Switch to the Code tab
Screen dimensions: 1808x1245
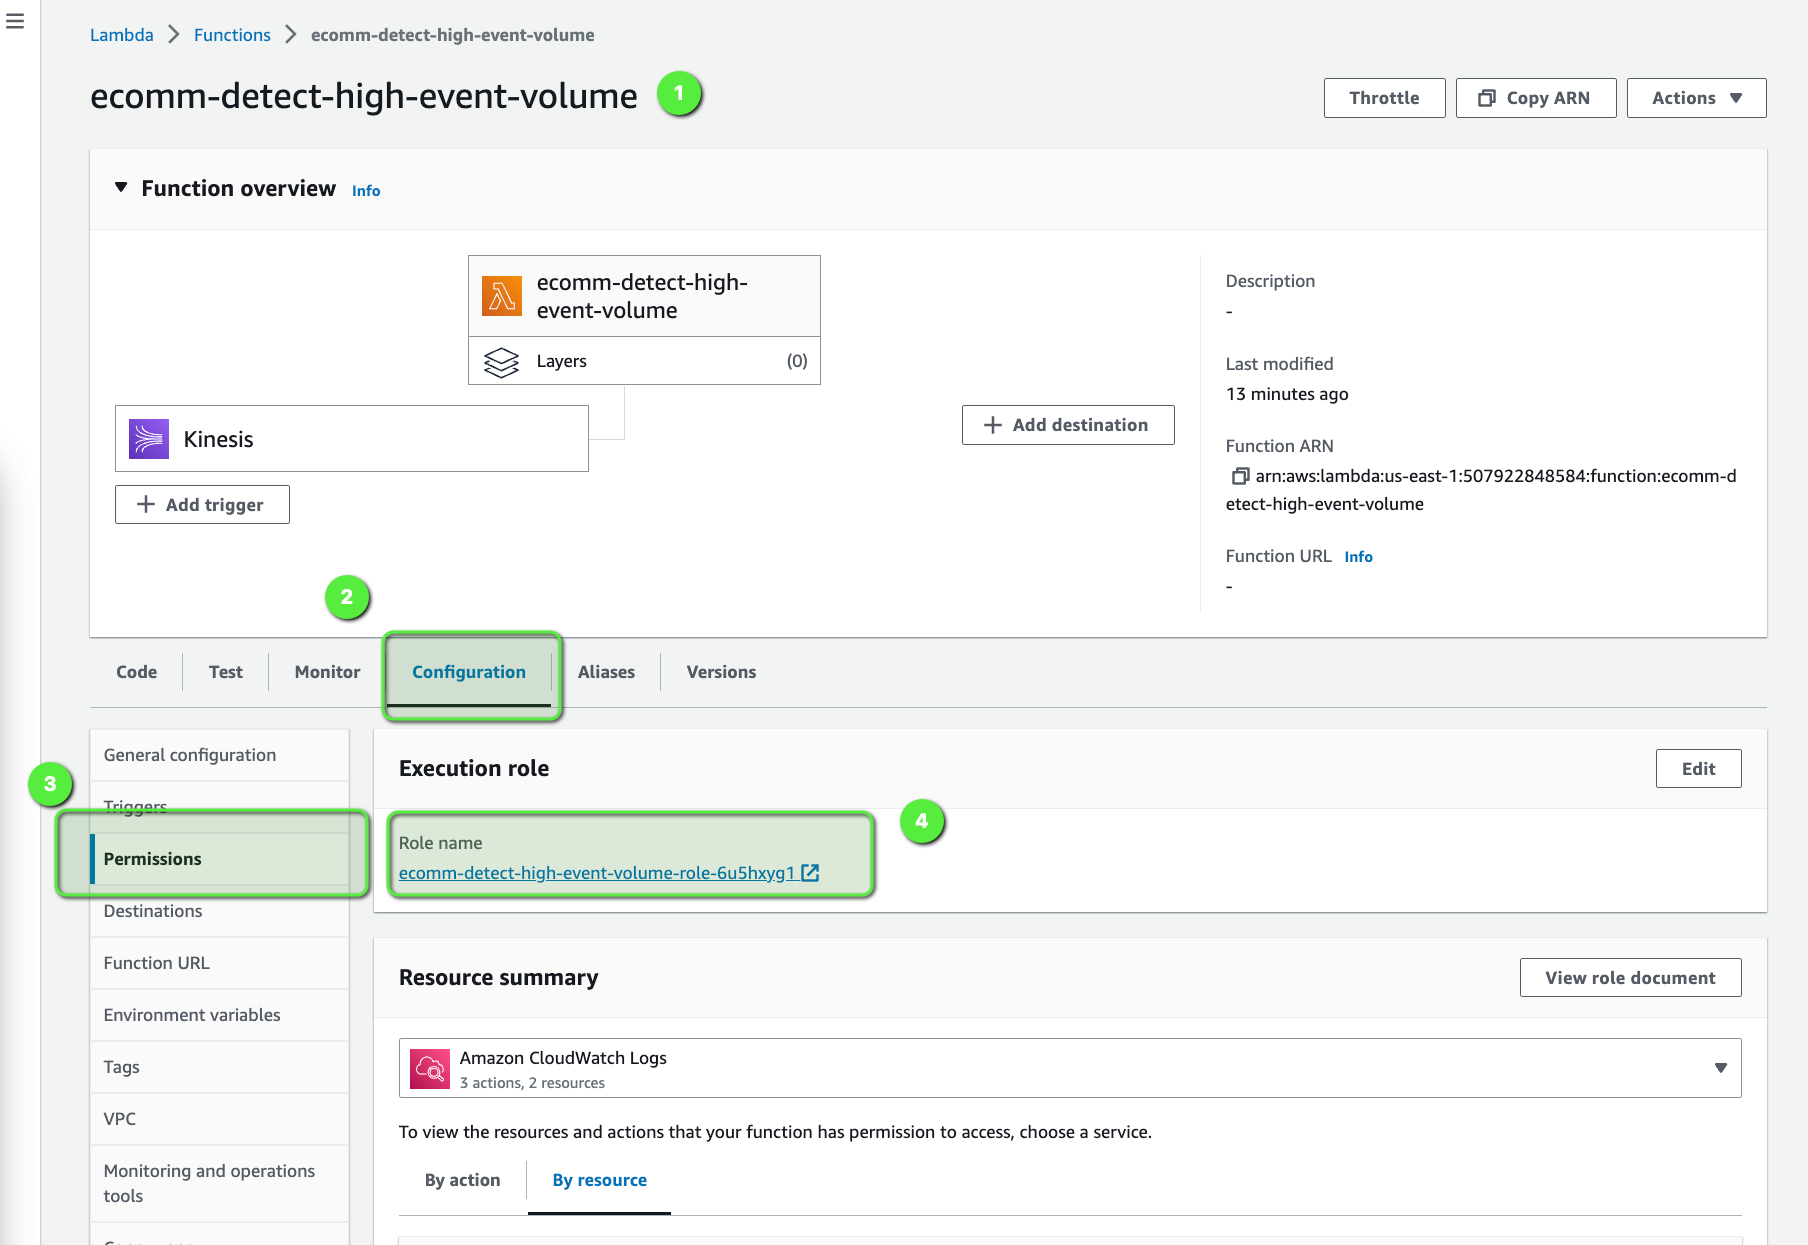click(x=136, y=672)
